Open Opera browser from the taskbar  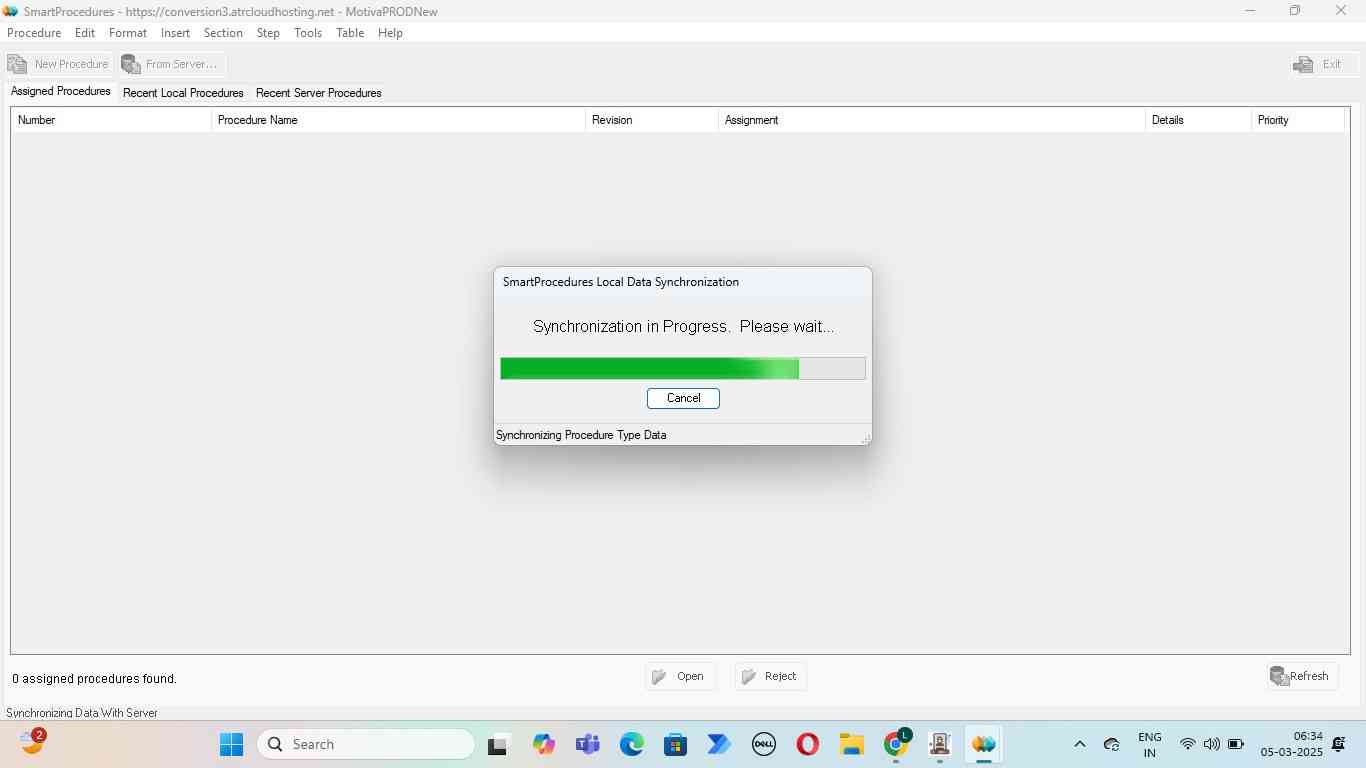pos(807,744)
